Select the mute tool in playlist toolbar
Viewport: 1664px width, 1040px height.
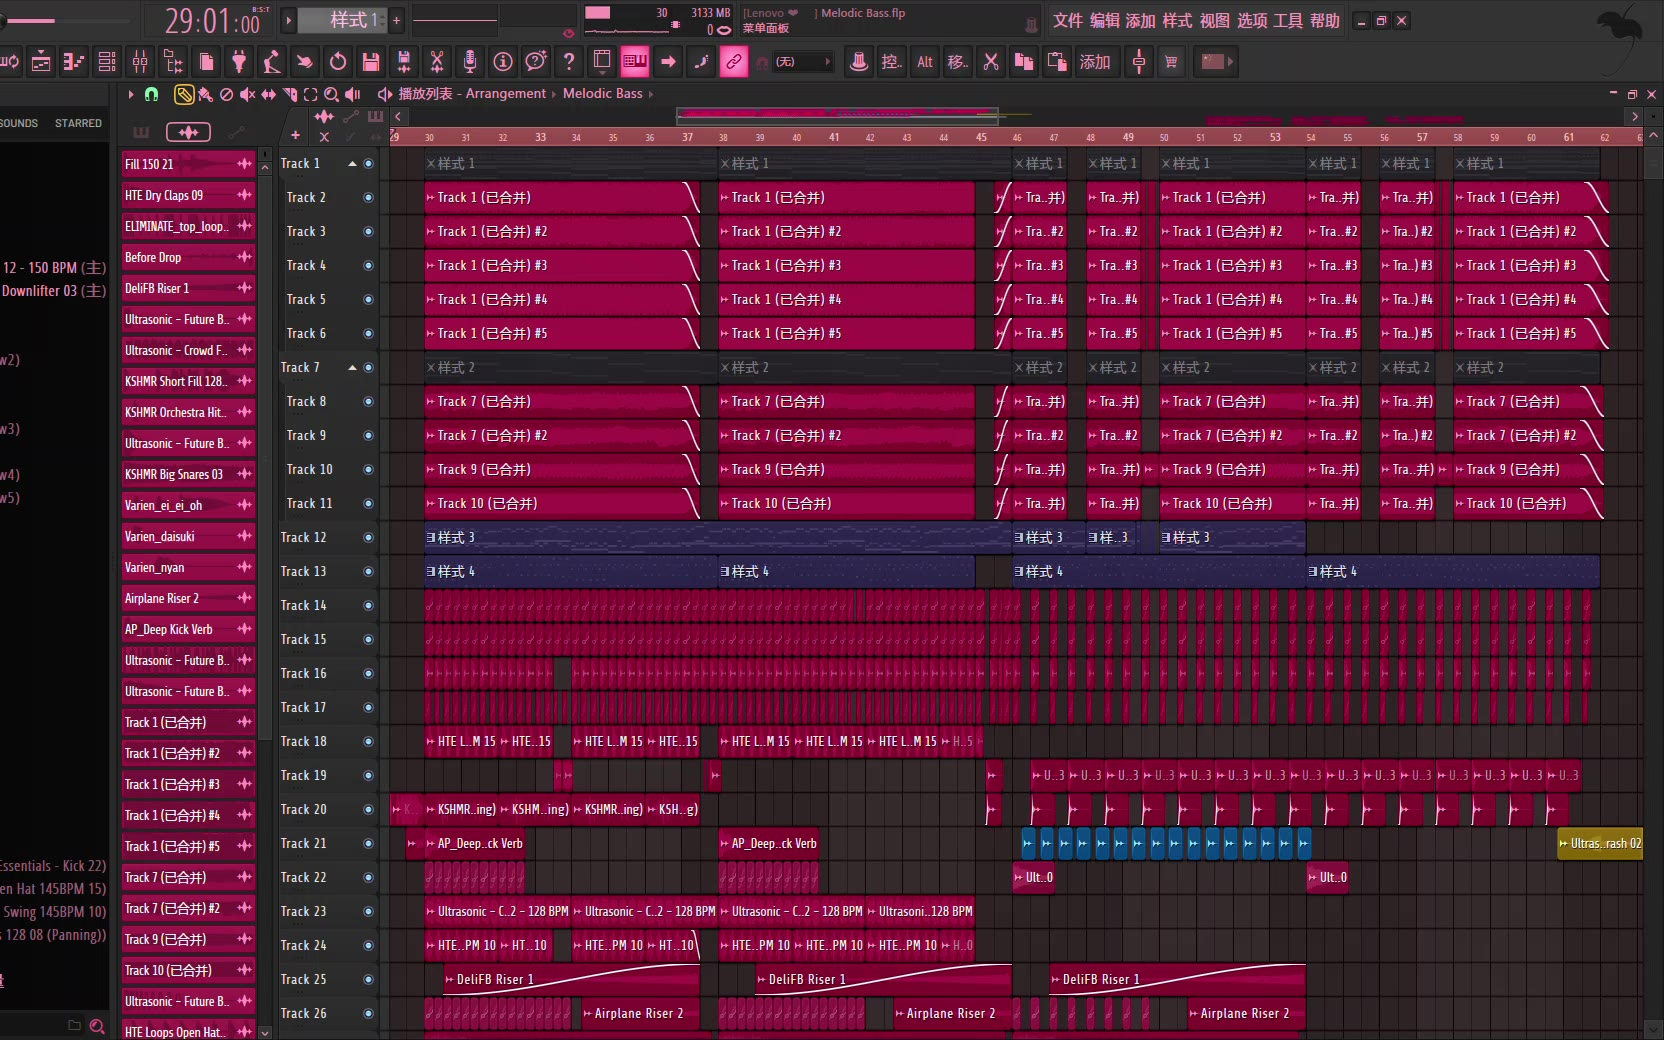point(247,94)
